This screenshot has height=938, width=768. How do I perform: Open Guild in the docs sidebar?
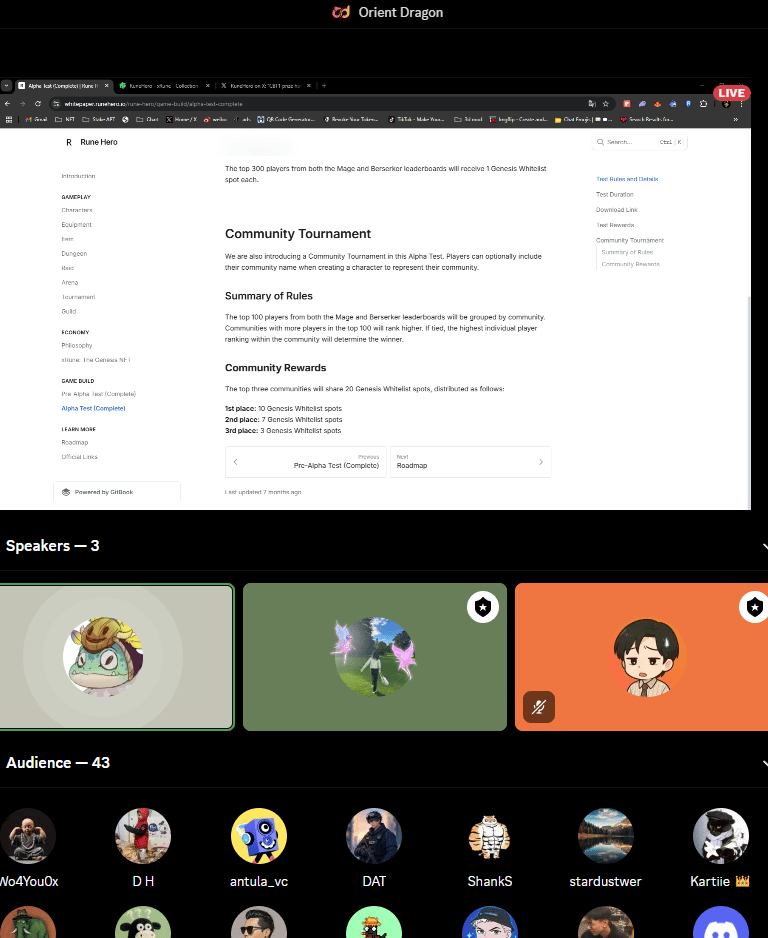[x=68, y=311]
